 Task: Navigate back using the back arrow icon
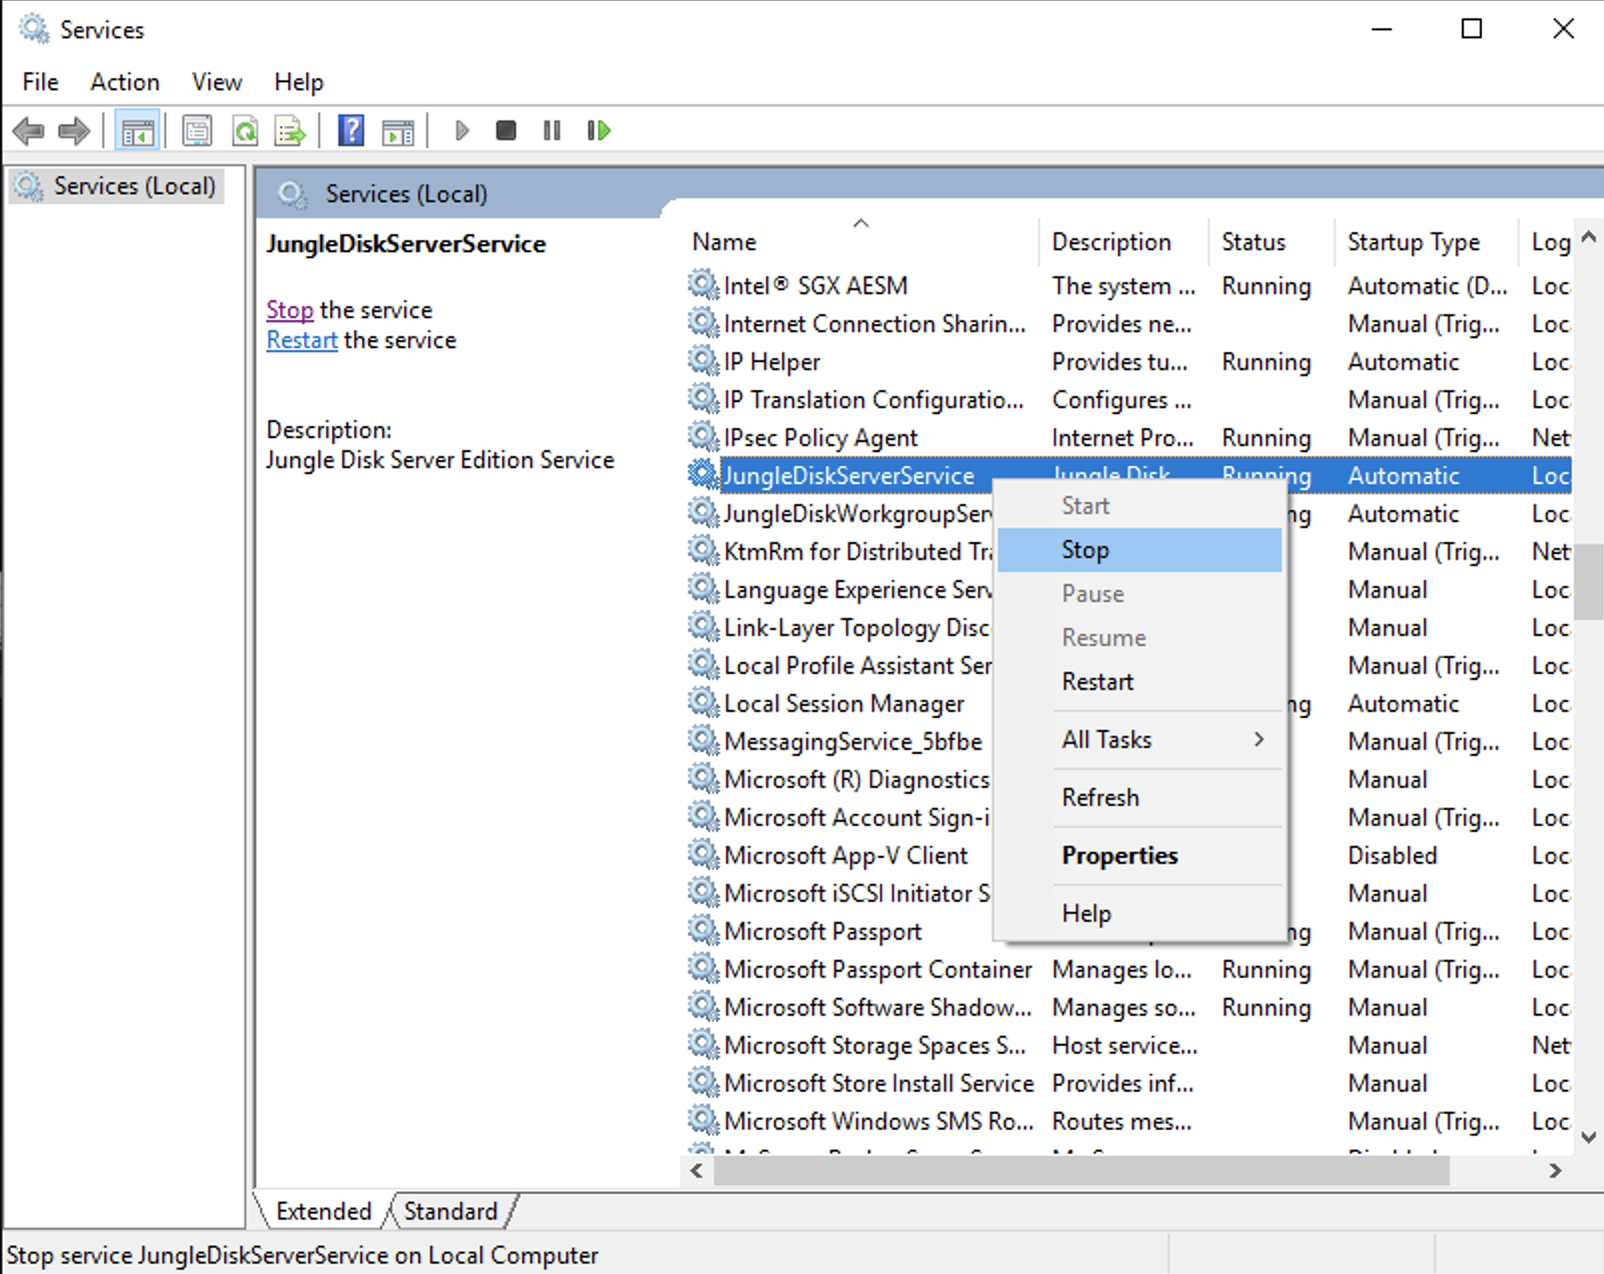pos(27,130)
